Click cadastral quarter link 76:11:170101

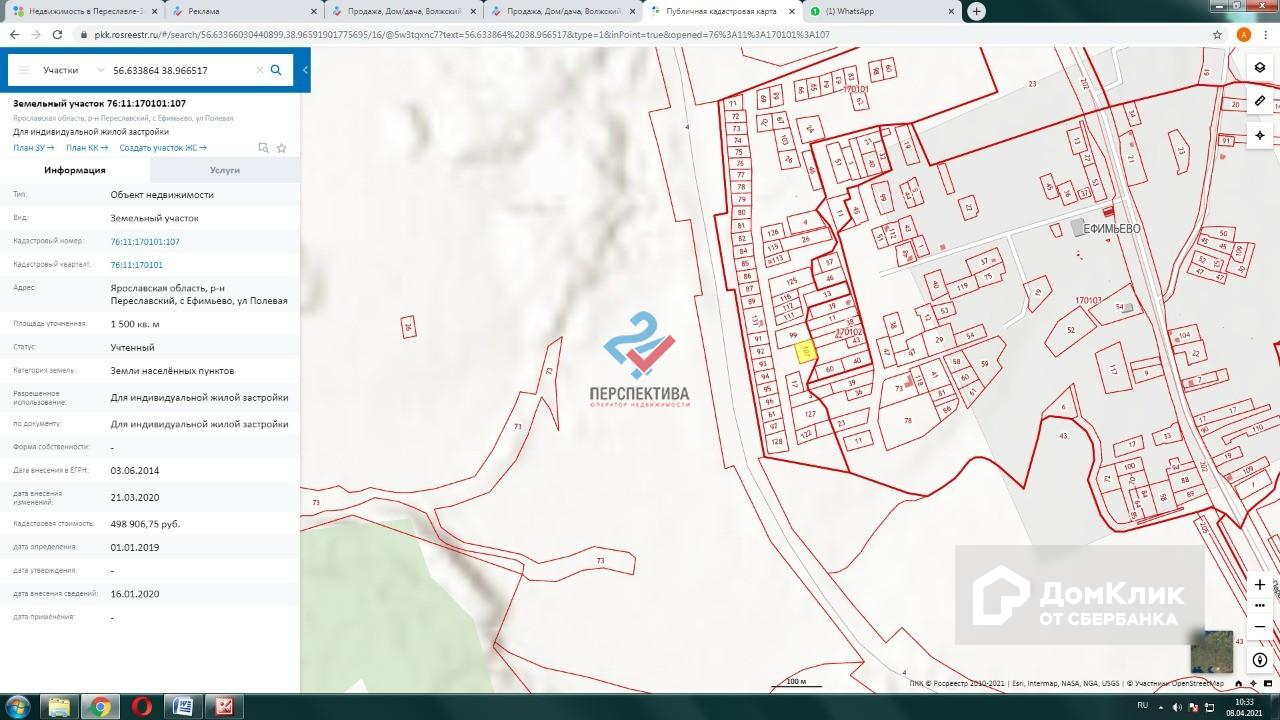(x=136, y=265)
